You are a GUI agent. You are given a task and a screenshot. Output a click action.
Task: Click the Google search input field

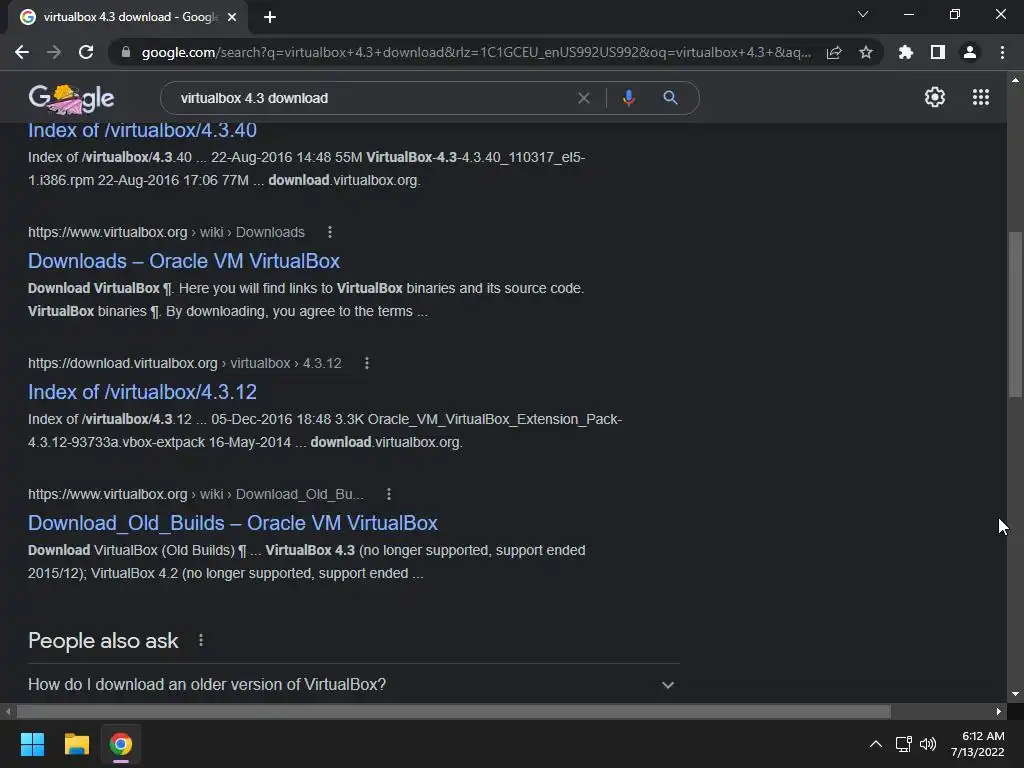[x=376, y=98]
